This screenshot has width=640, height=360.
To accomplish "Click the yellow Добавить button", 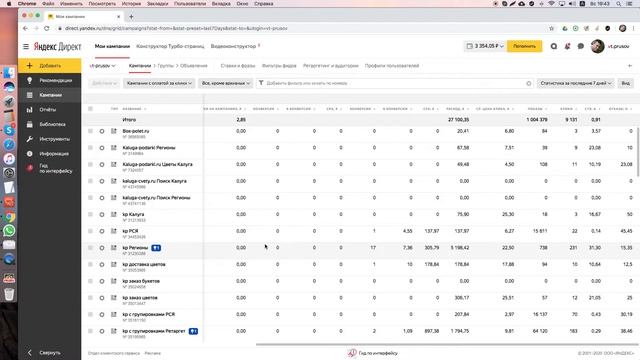I will point(49,66).
